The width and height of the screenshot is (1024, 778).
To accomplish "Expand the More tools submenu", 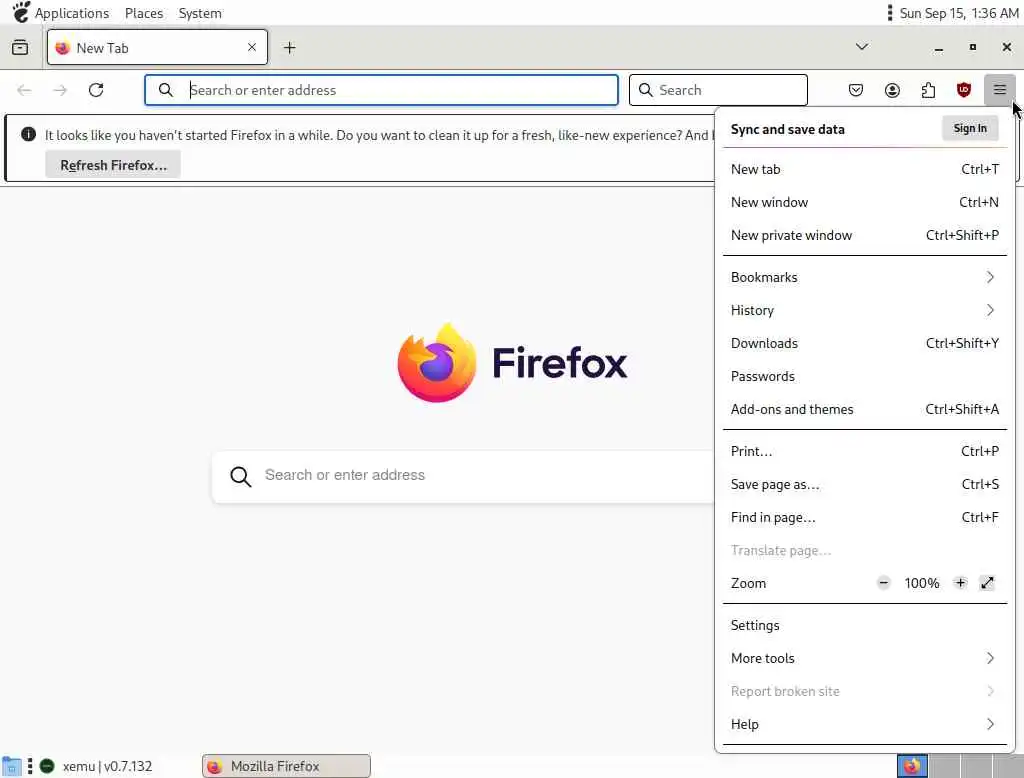I will [865, 658].
